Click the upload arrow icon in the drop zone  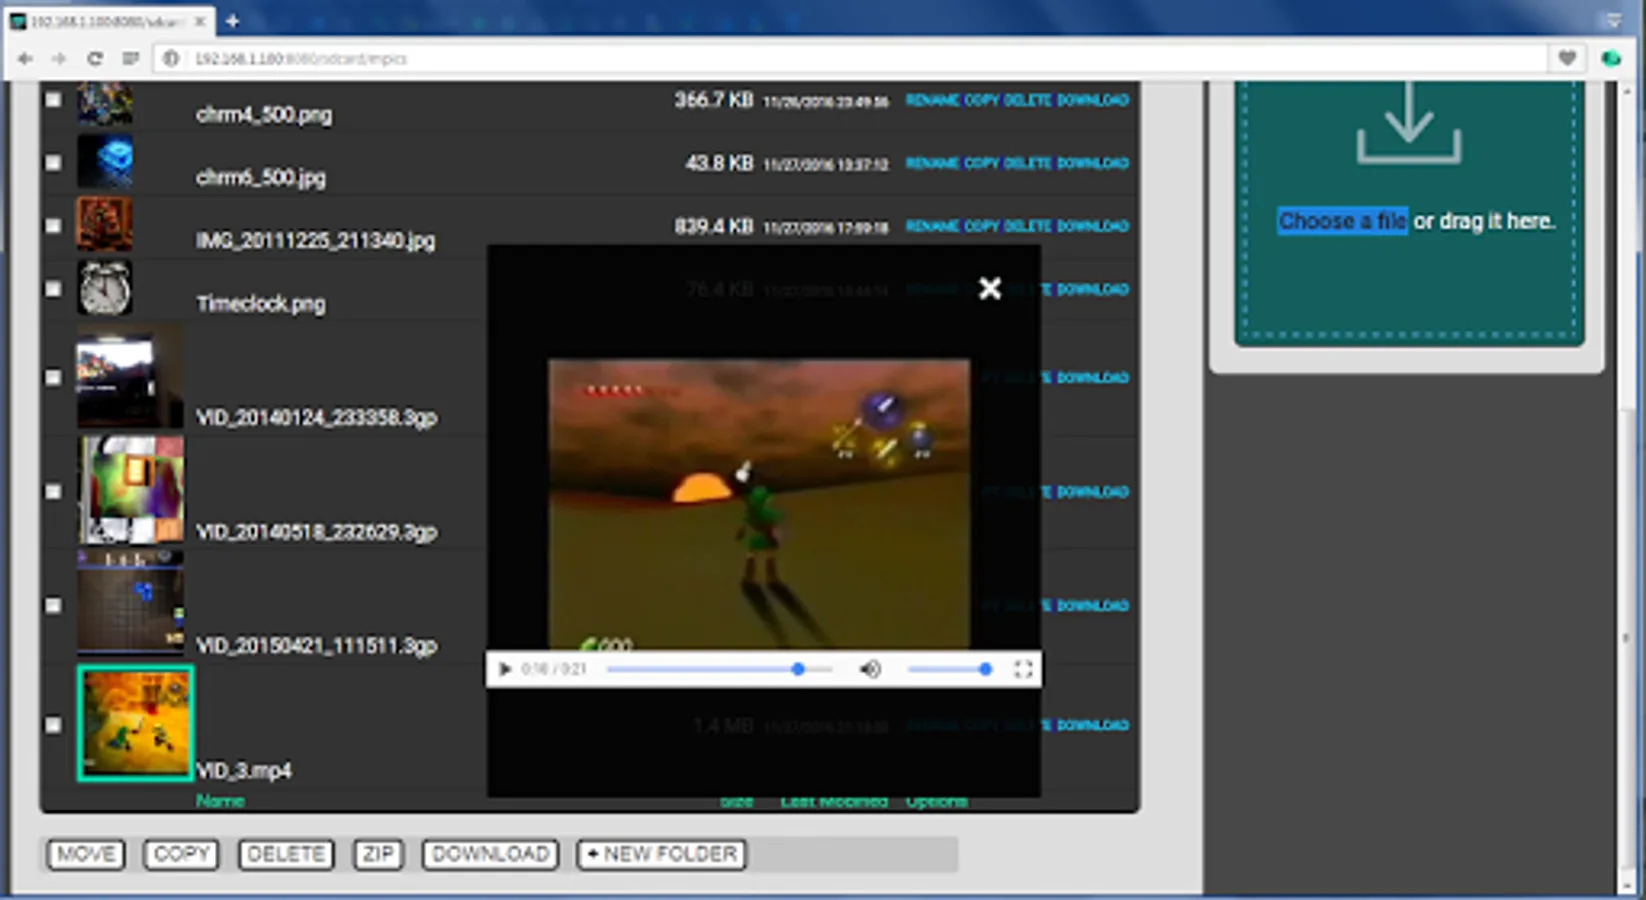pos(1409,123)
